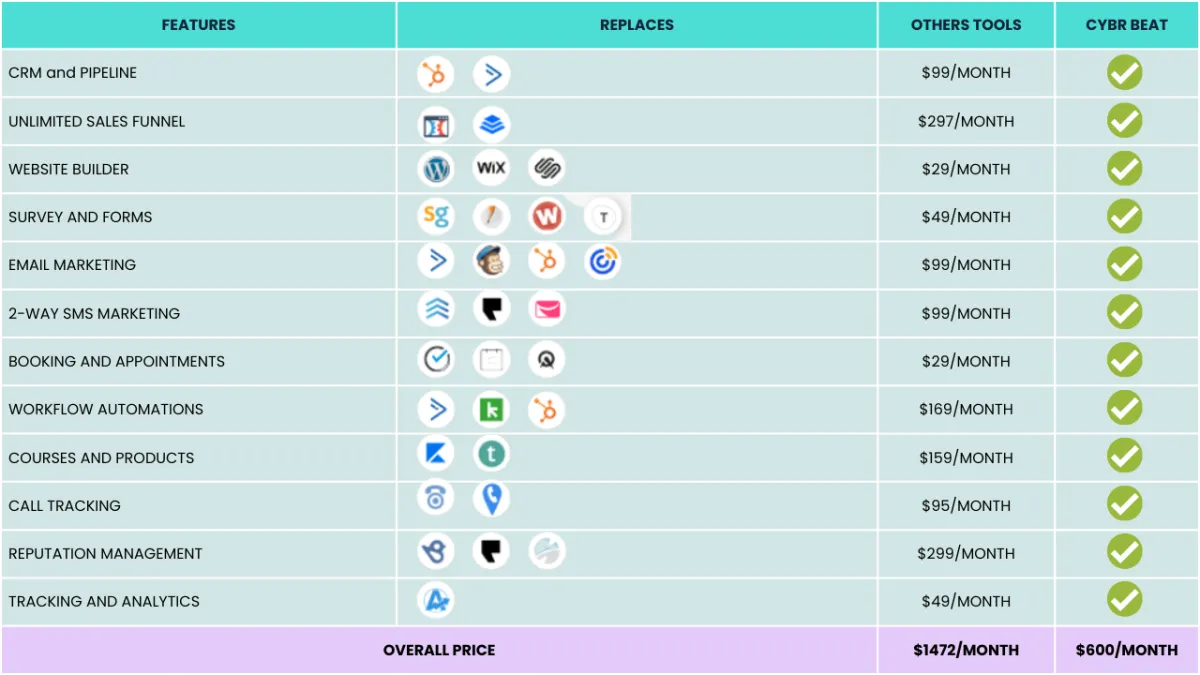Click the Kajabi blue 'K' icon
Image resolution: width=1200 pixels, height=675 pixels.
436,455
